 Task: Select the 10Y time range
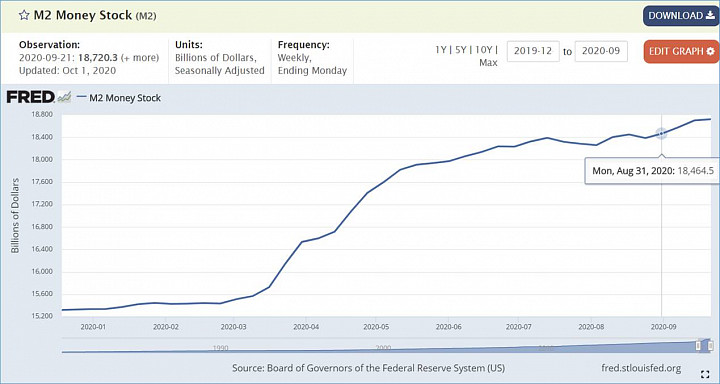483,50
